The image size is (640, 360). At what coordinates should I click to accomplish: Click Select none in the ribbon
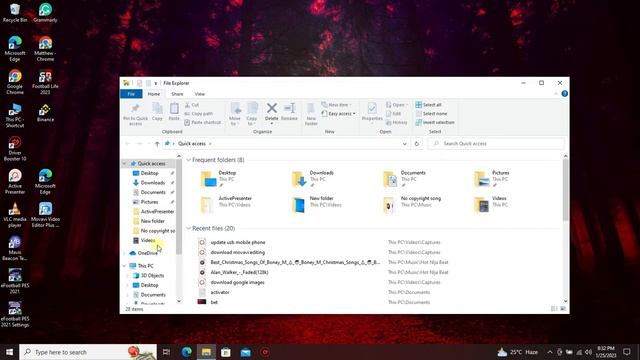(x=431, y=114)
